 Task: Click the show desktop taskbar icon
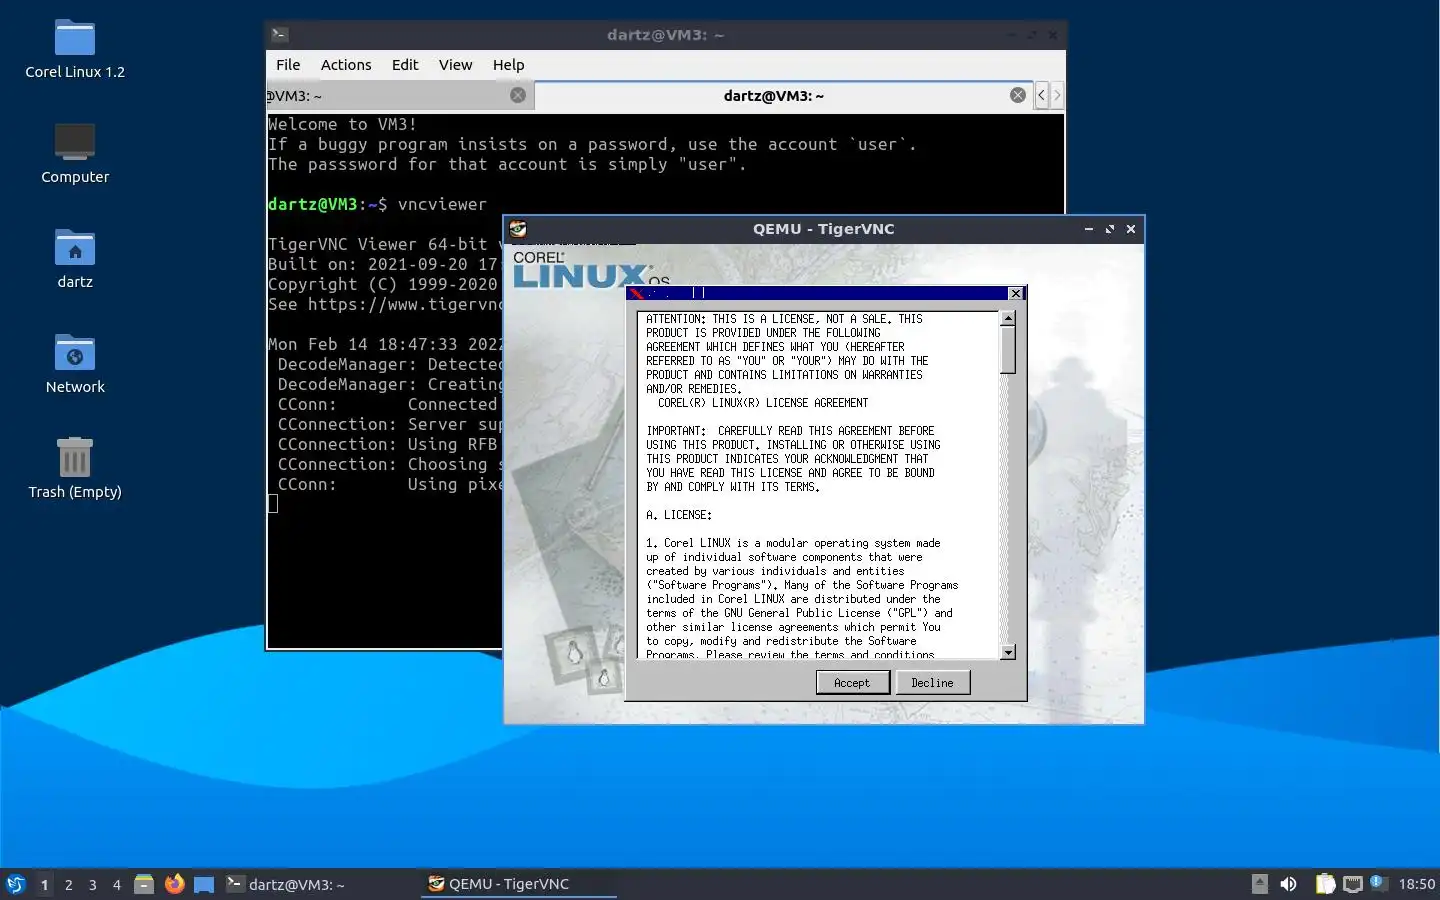[x=204, y=884]
